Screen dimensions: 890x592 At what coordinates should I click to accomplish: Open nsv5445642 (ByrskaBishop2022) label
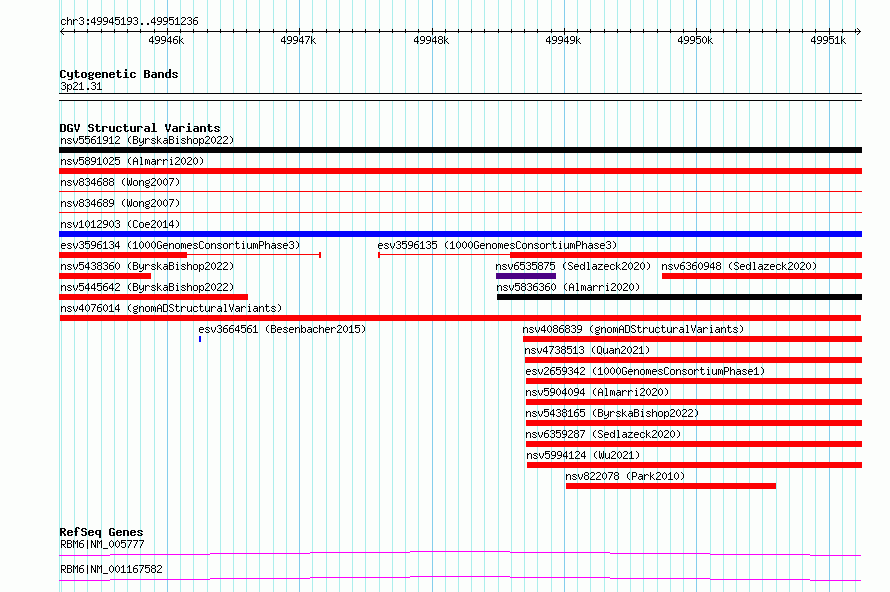[147, 287]
